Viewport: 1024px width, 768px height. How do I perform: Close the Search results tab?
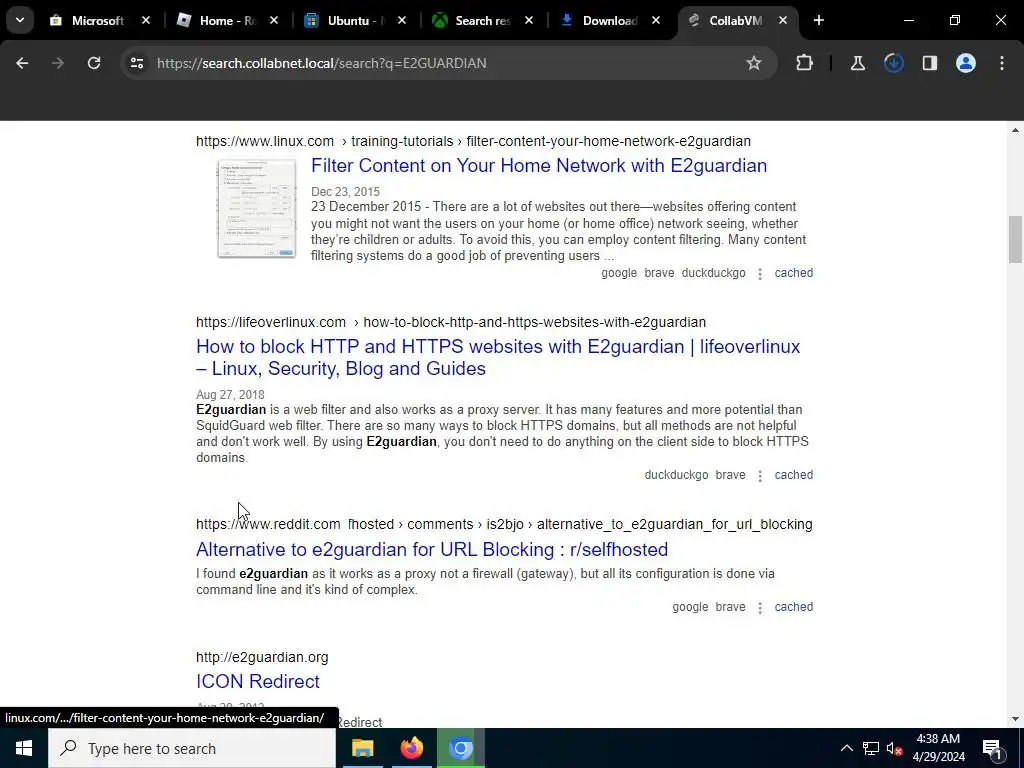click(528, 20)
